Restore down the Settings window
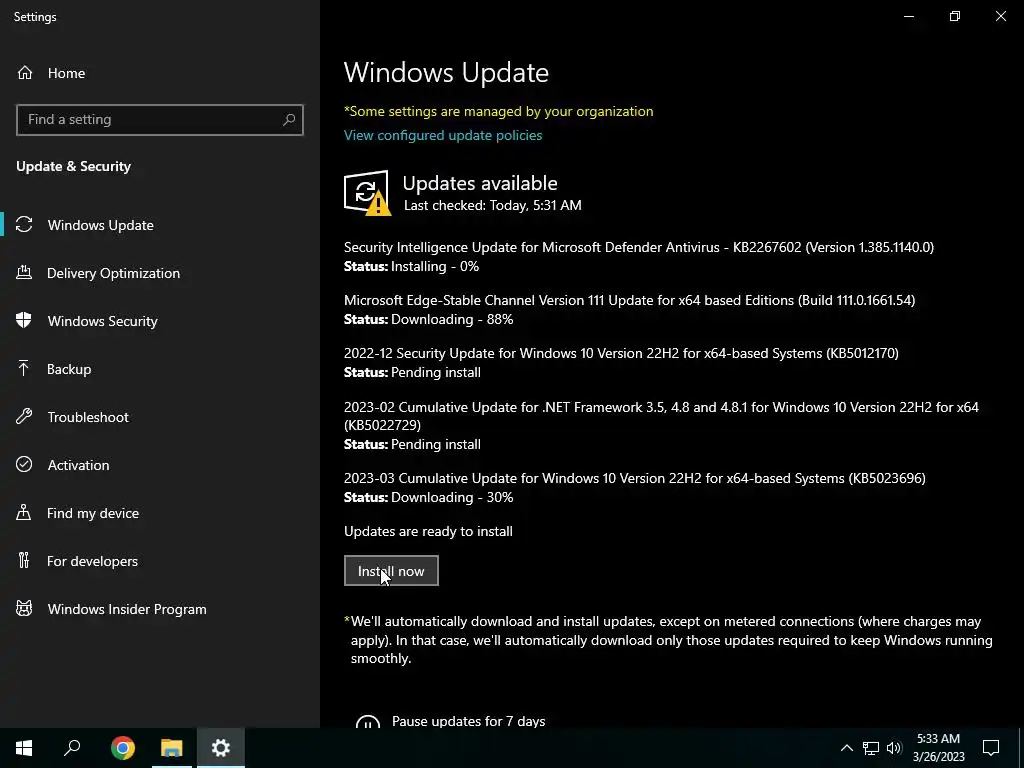 [x=955, y=16]
